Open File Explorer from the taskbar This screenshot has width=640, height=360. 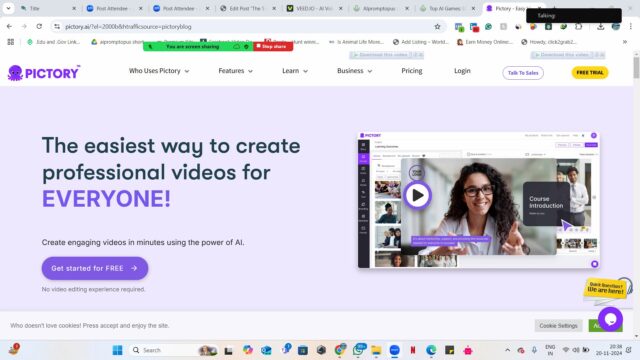point(376,350)
